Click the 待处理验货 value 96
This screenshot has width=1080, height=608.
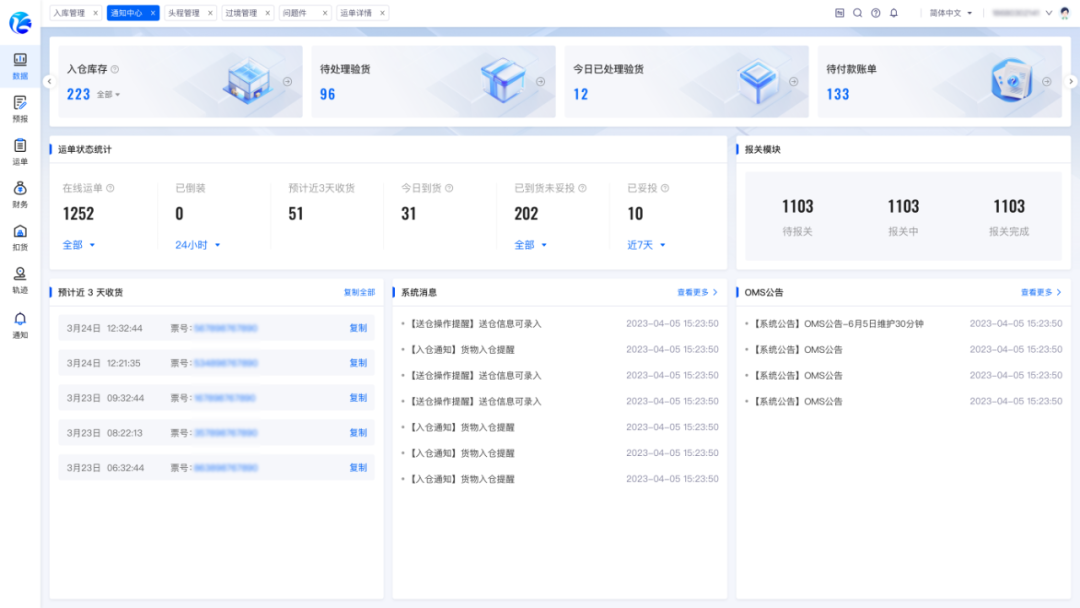[x=328, y=94]
